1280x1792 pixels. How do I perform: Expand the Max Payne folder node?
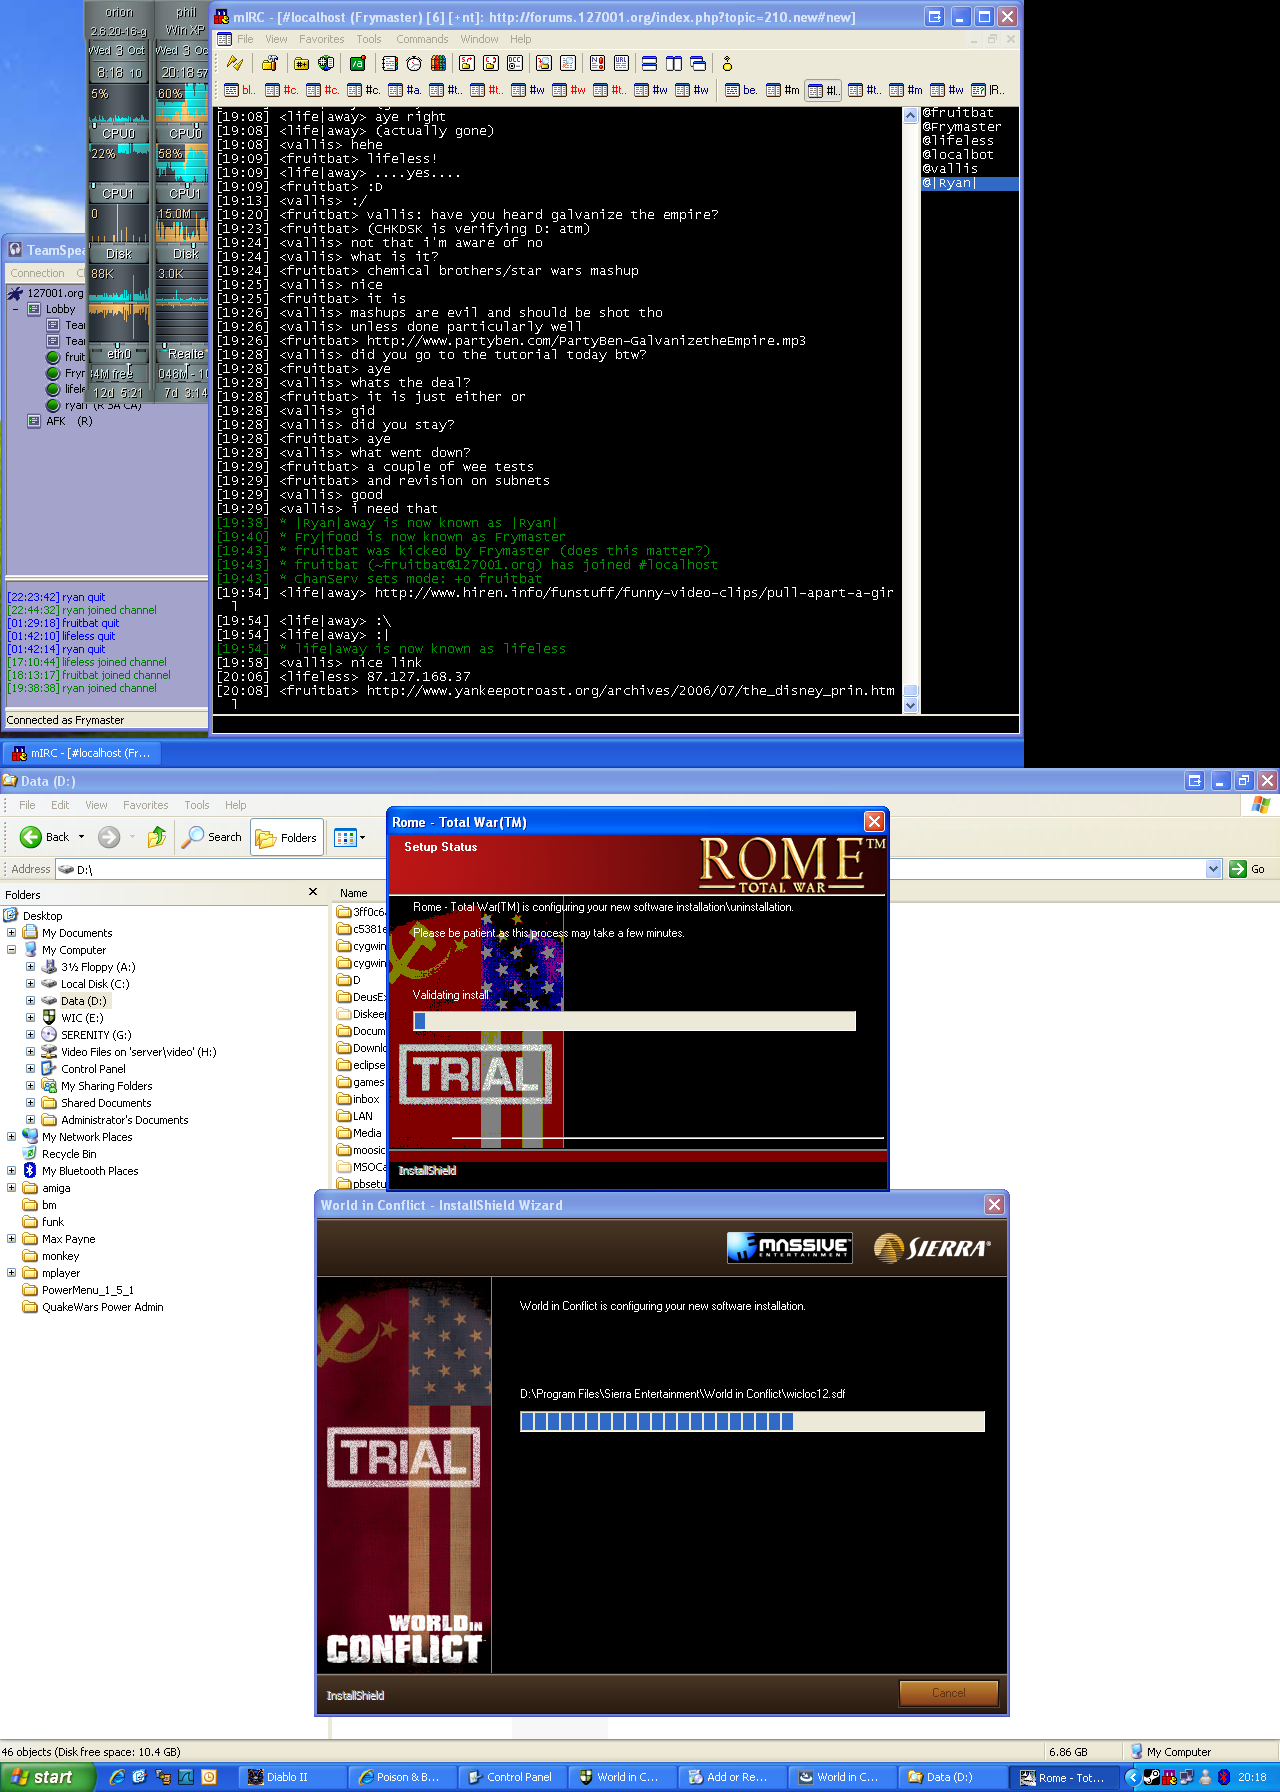click(x=12, y=1239)
